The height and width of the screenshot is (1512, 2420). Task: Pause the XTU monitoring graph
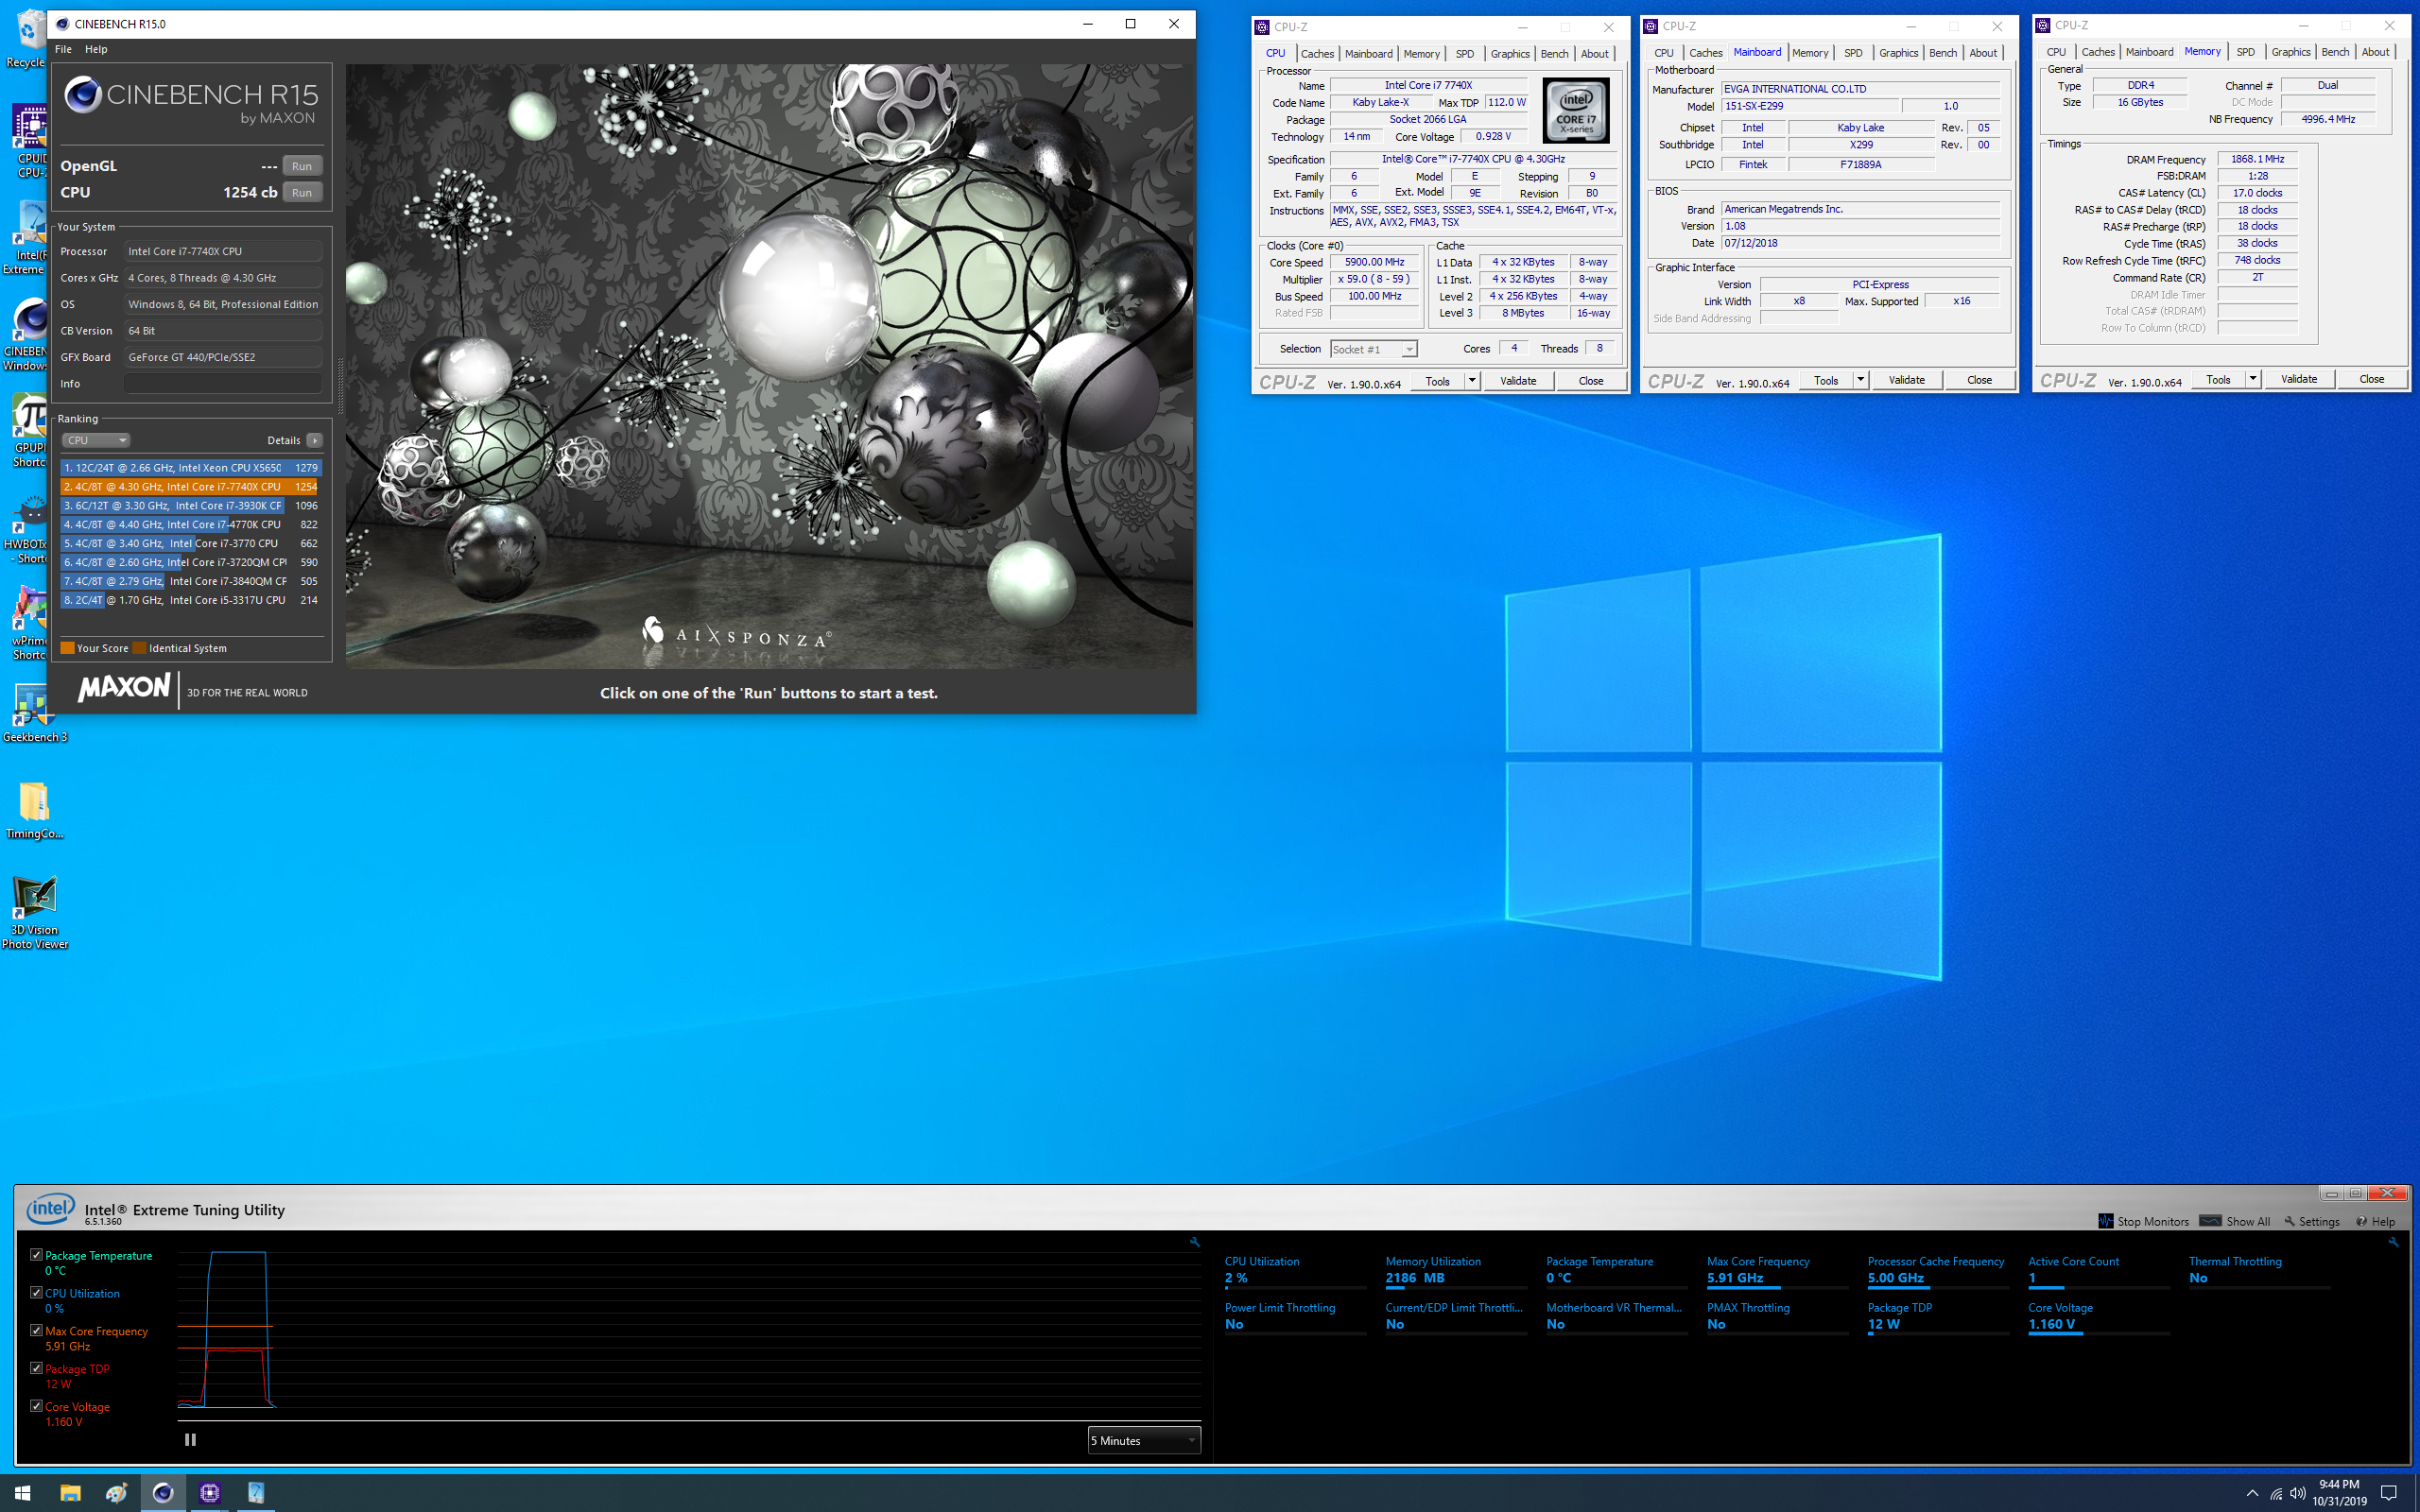[x=190, y=1440]
